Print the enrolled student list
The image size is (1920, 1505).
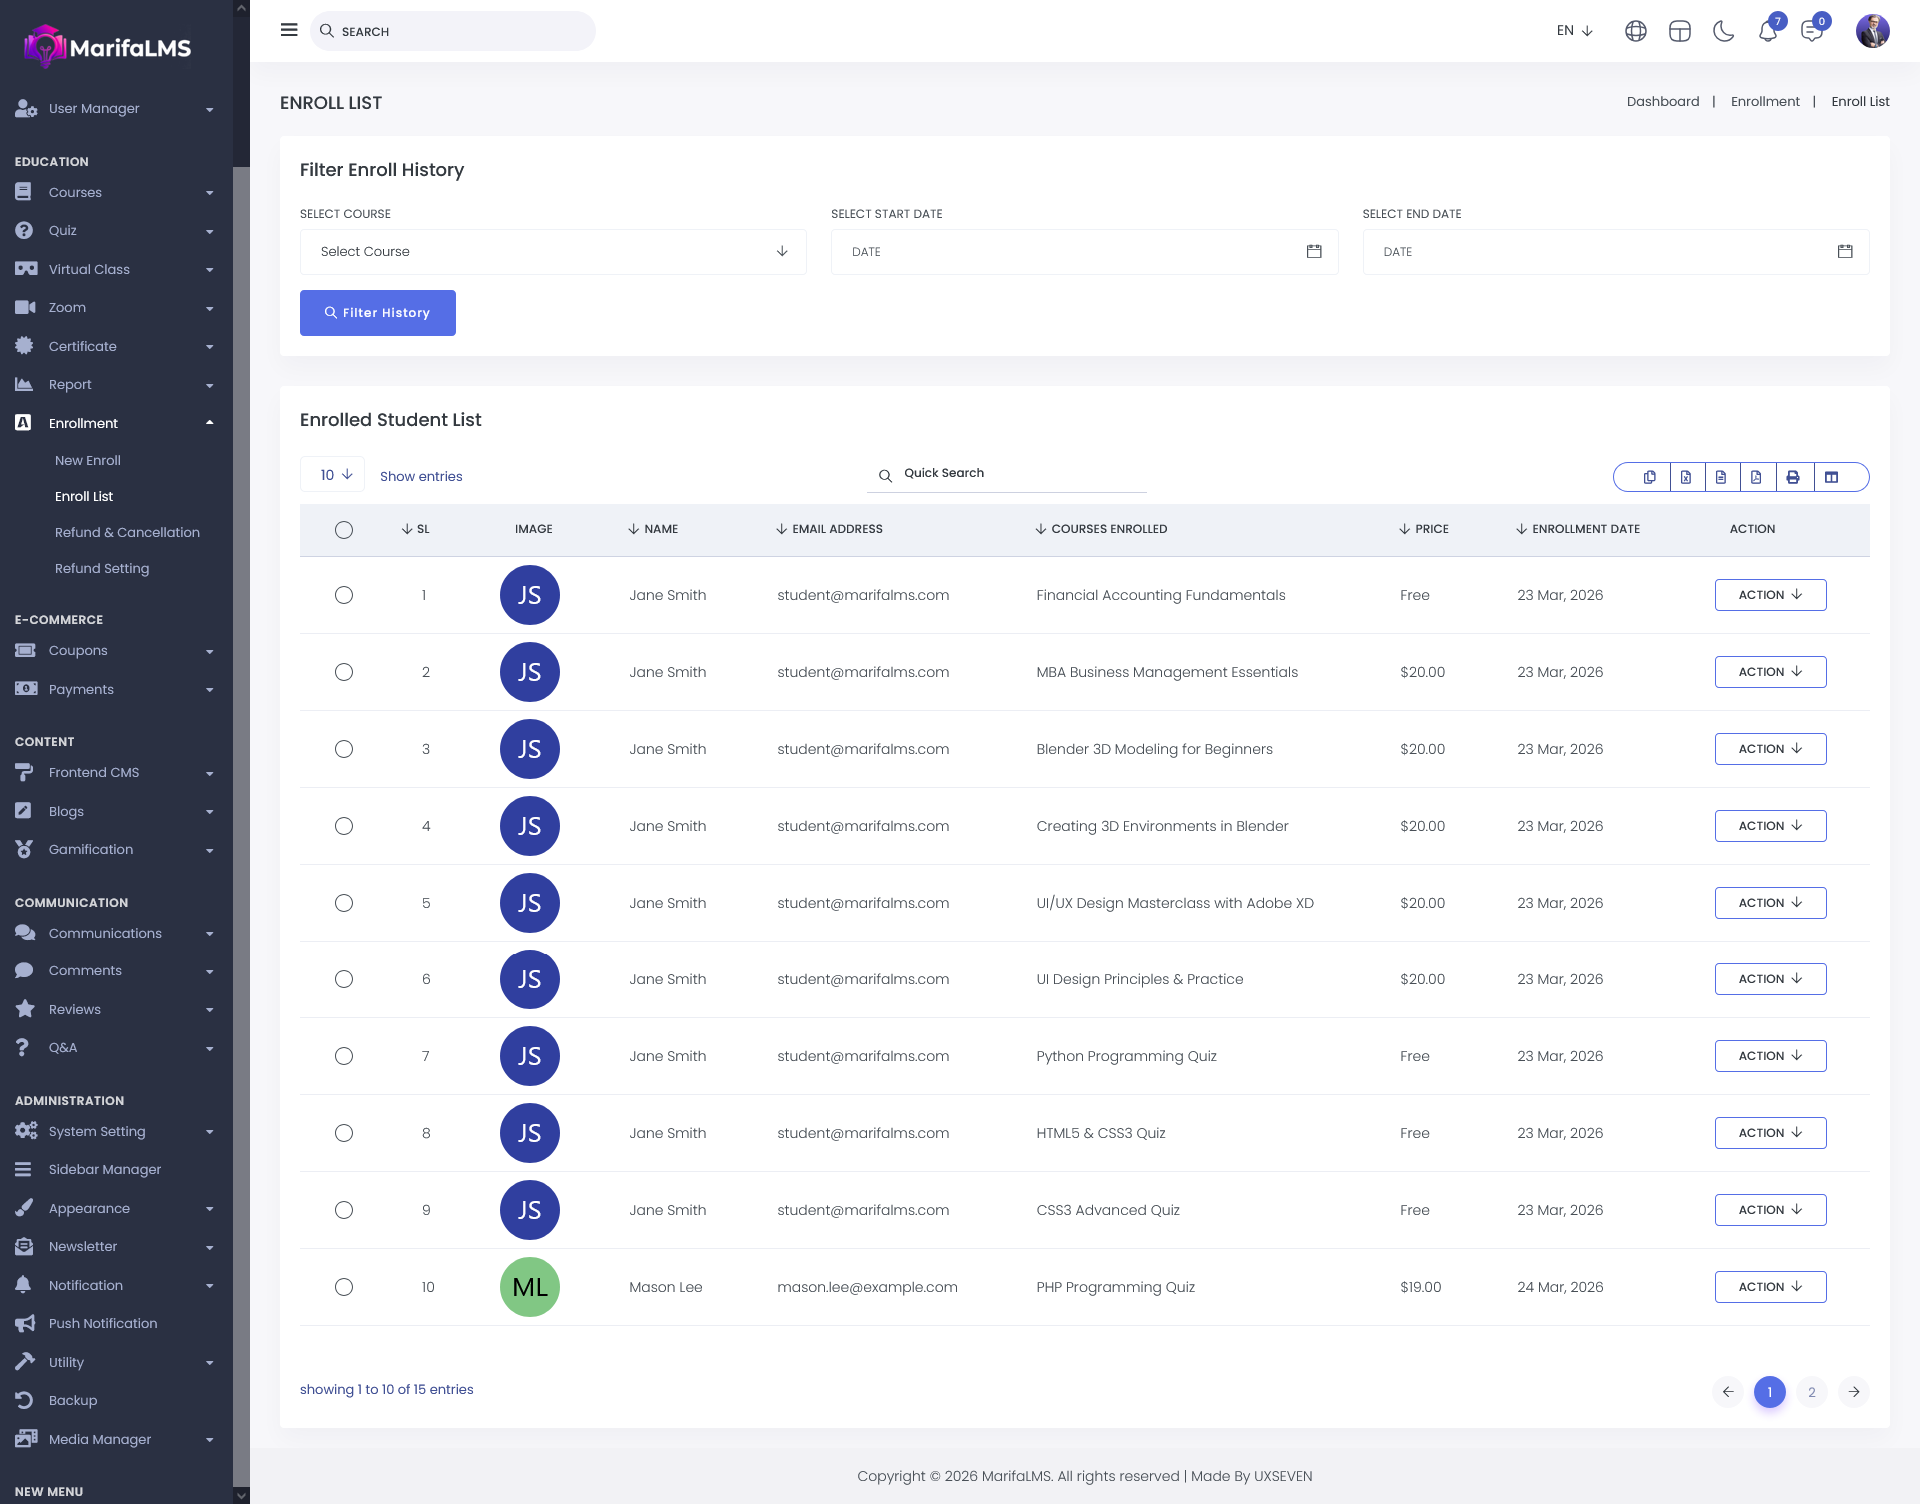pos(1792,477)
